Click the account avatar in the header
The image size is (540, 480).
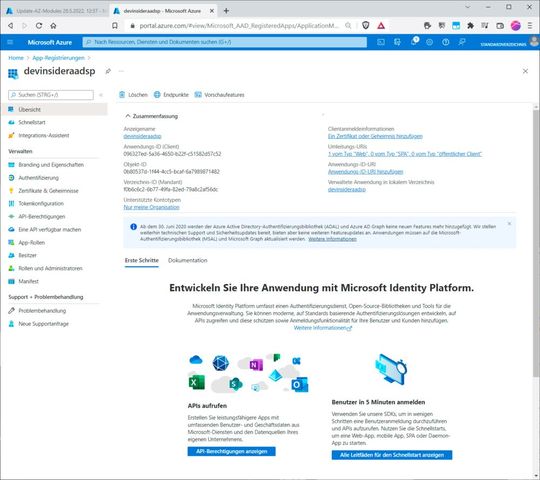tap(534, 42)
